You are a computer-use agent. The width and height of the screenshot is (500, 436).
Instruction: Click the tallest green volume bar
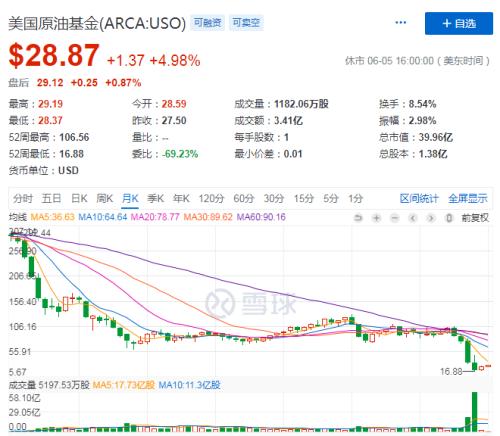pos(474,412)
